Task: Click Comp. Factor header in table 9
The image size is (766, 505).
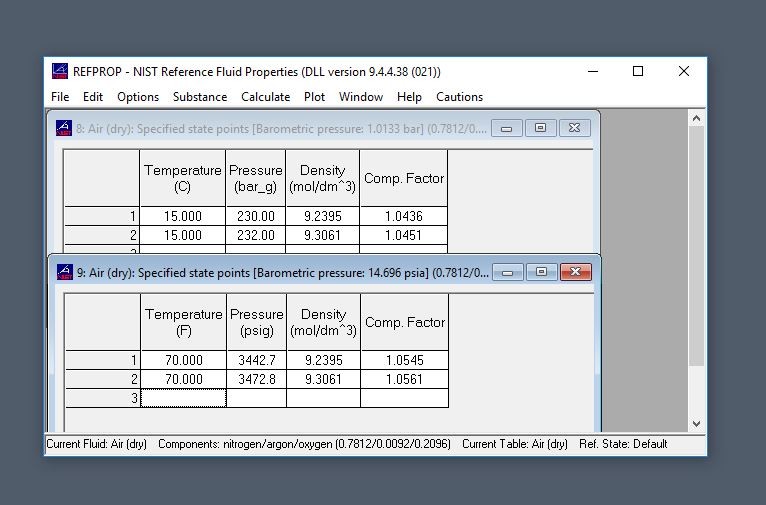Action: point(404,322)
